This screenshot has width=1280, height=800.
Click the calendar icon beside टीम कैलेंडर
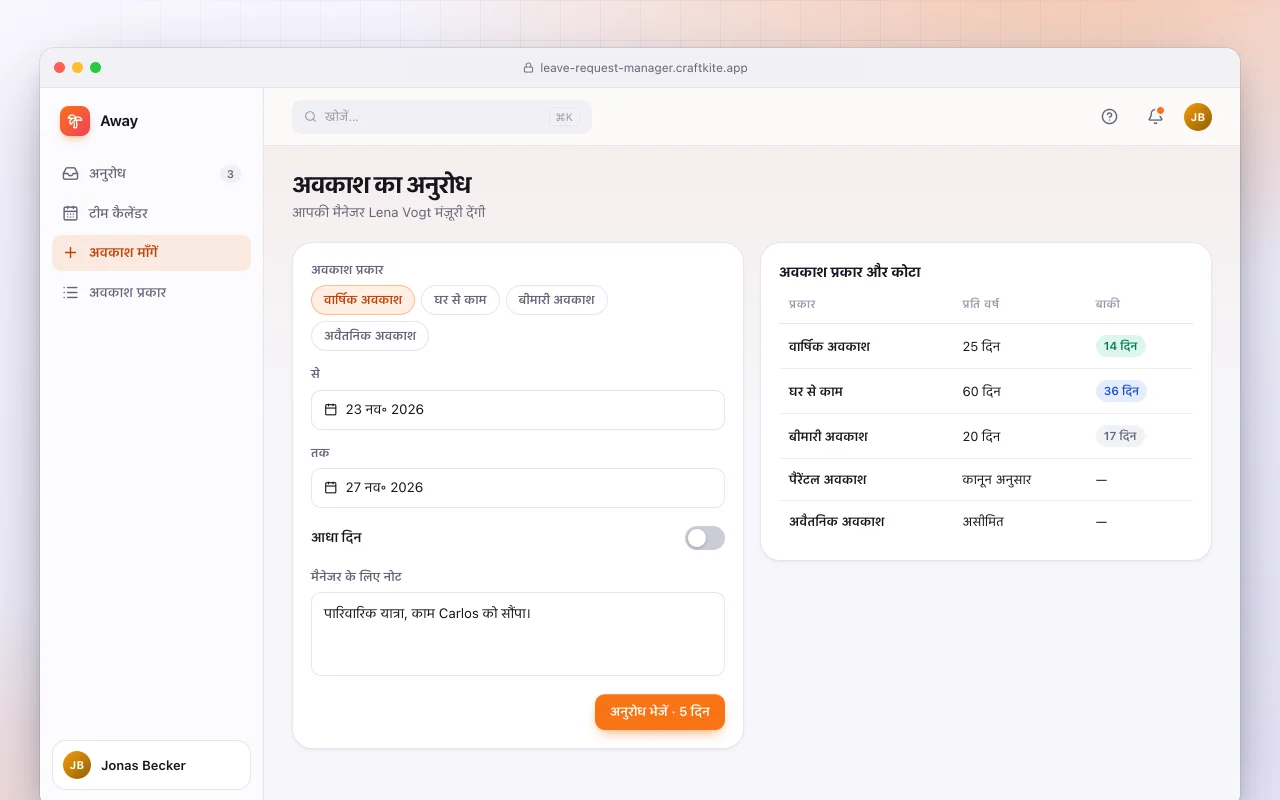70,213
